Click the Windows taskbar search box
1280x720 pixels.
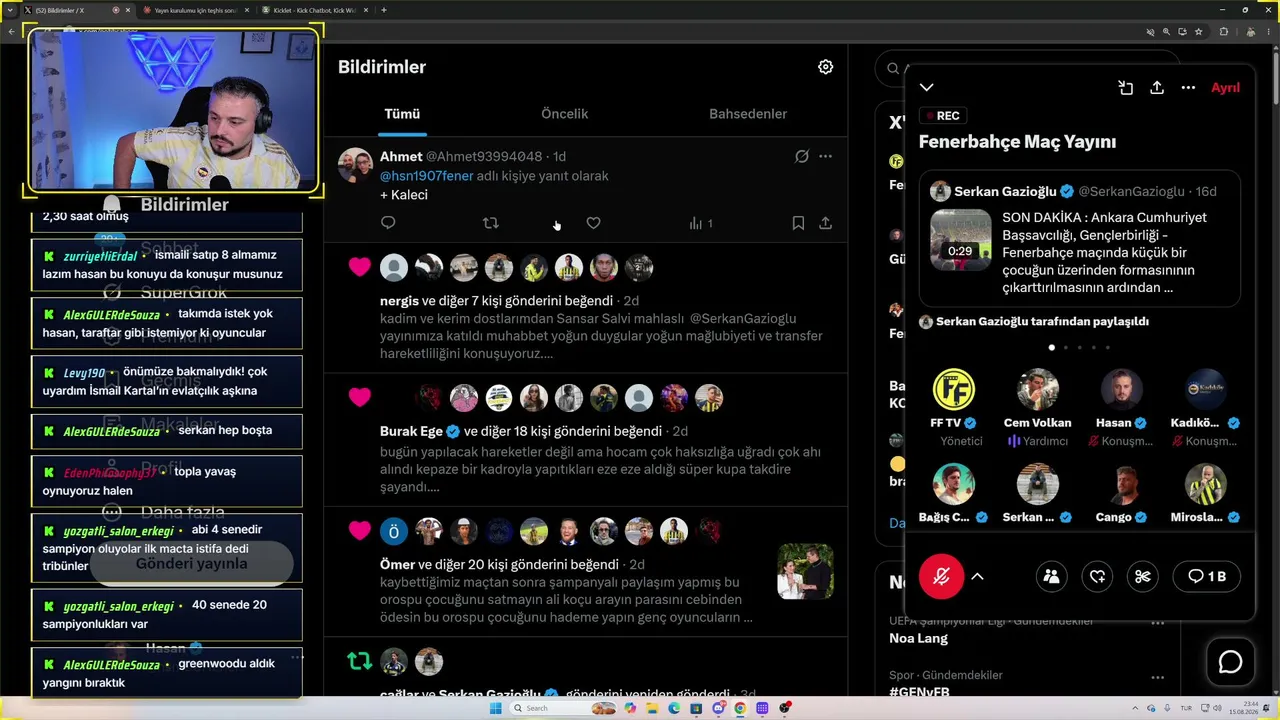point(563,708)
